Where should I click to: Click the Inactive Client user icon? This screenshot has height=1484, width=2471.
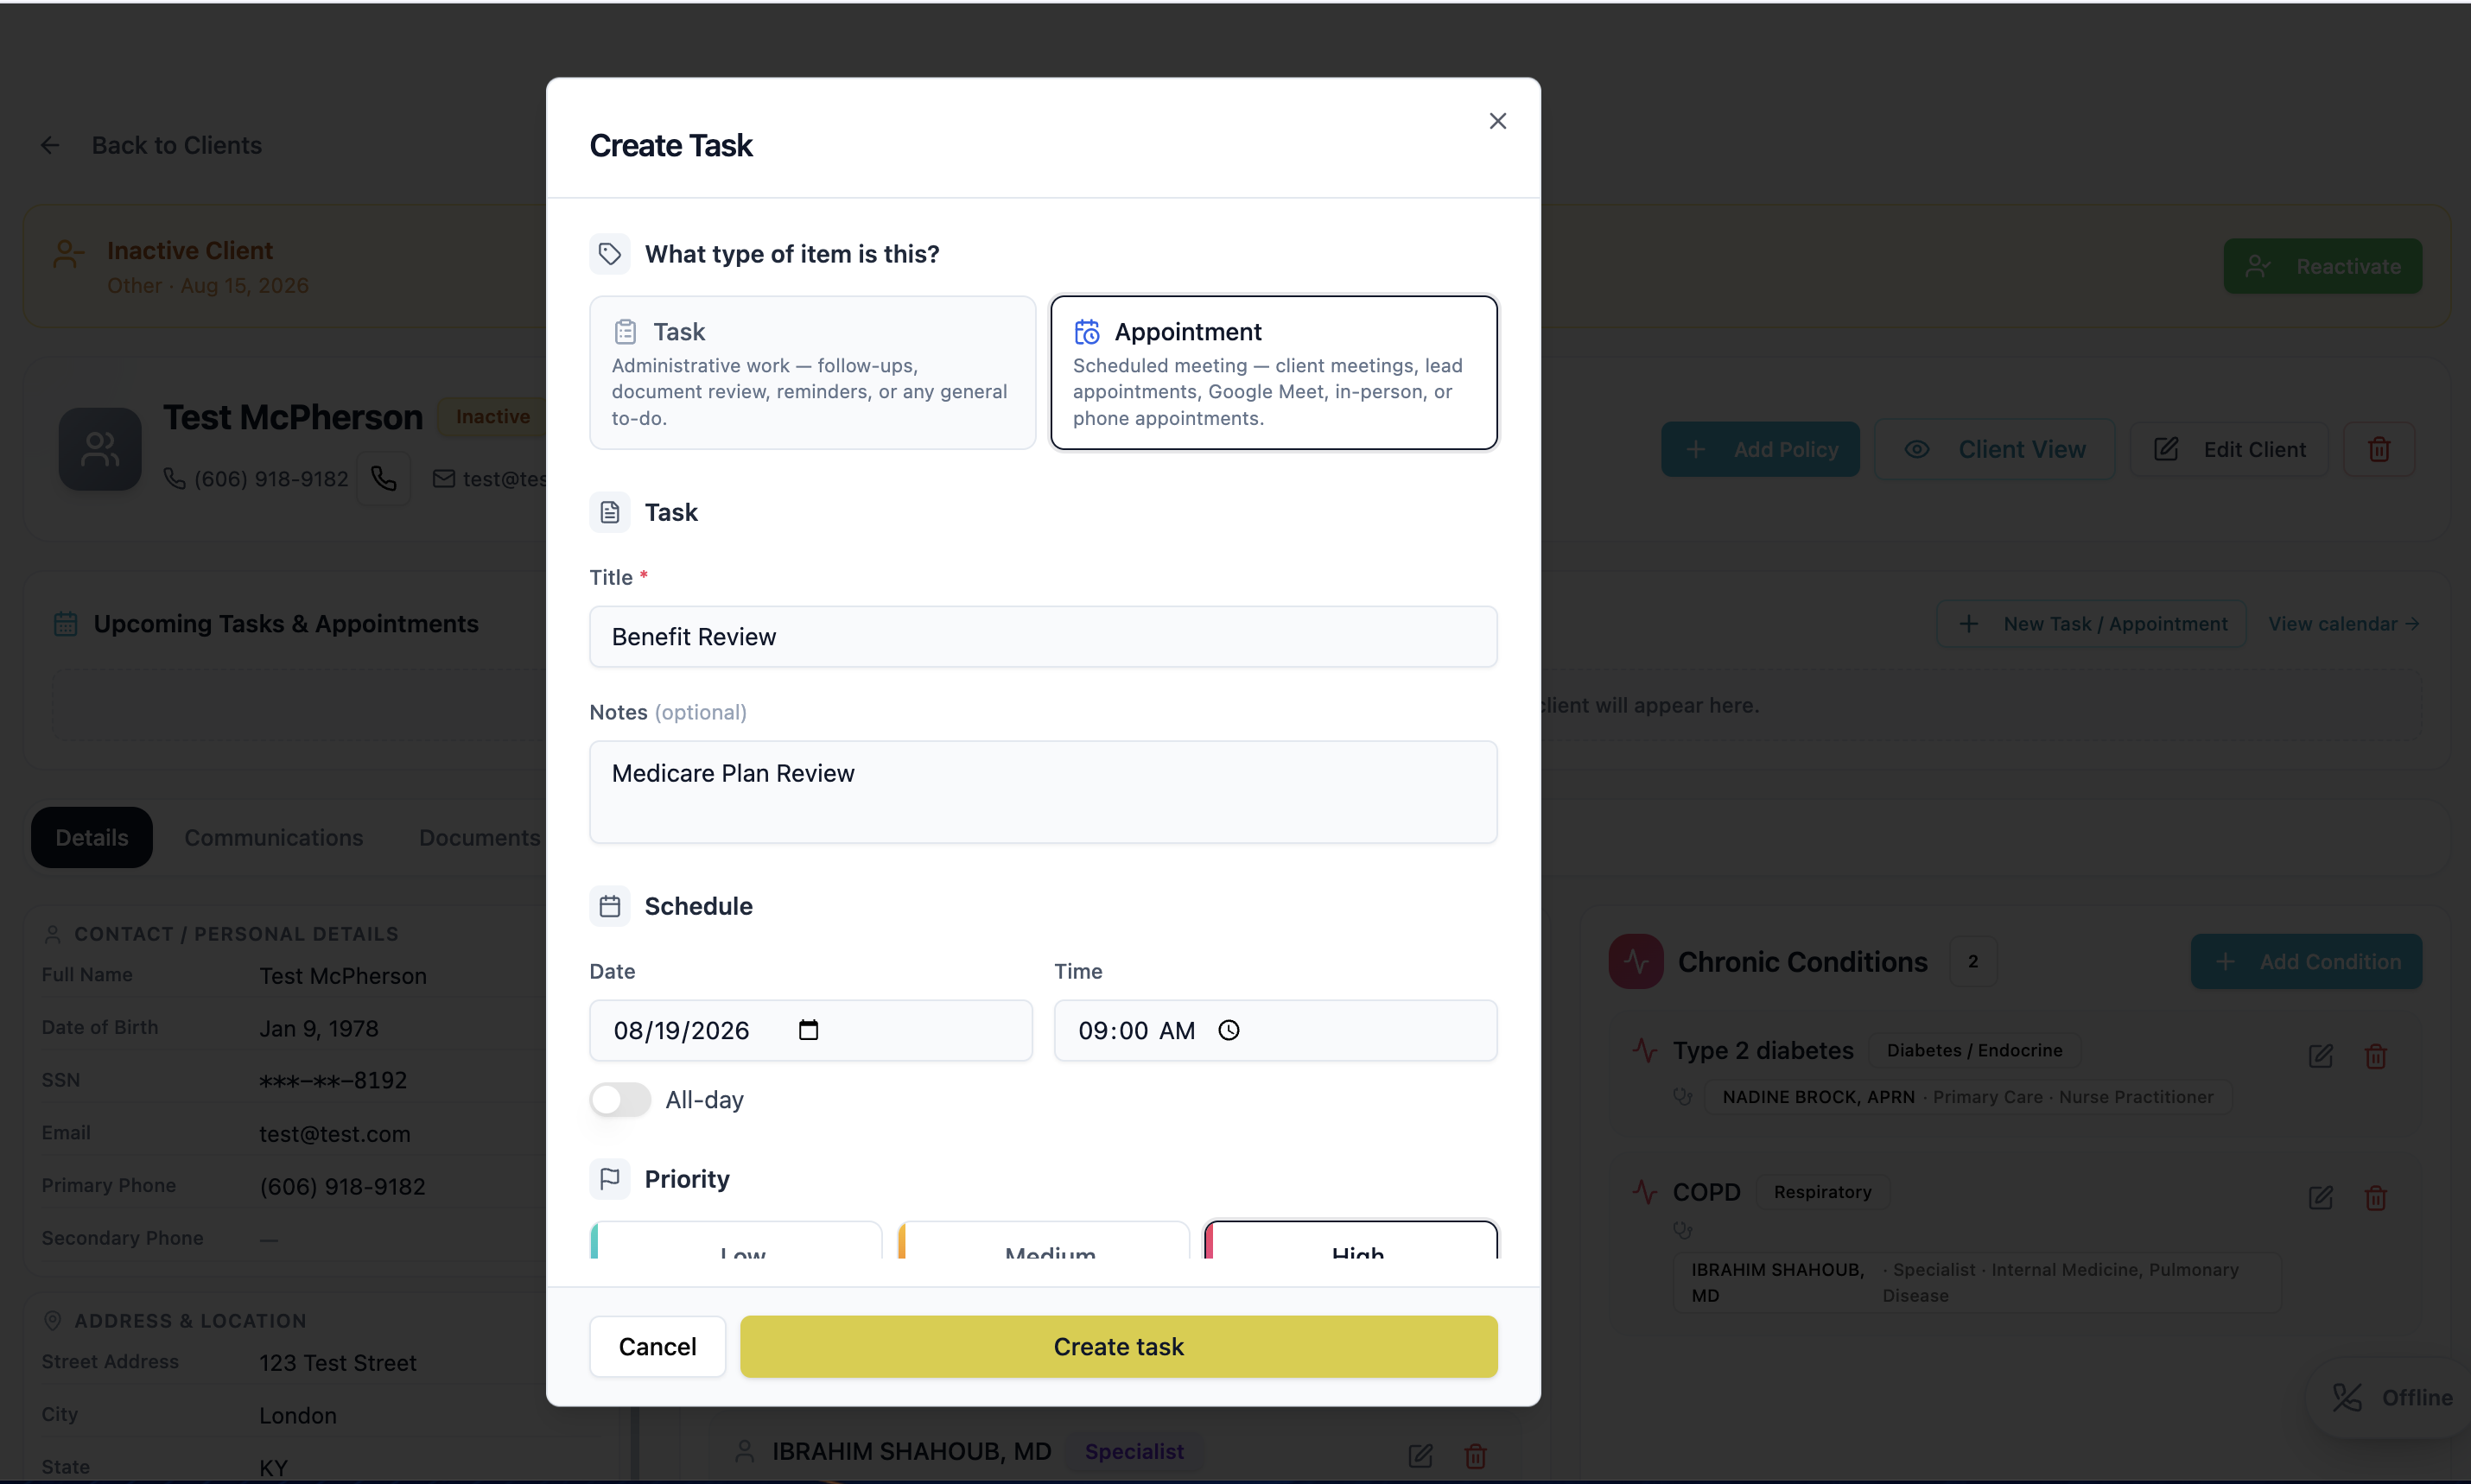[68, 254]
